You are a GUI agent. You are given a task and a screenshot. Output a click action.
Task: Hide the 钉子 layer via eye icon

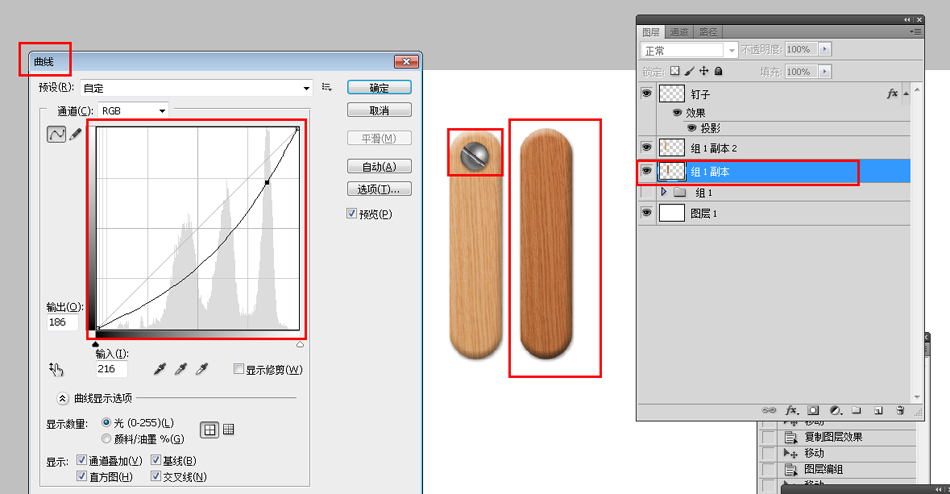click(x=646, y=93)
